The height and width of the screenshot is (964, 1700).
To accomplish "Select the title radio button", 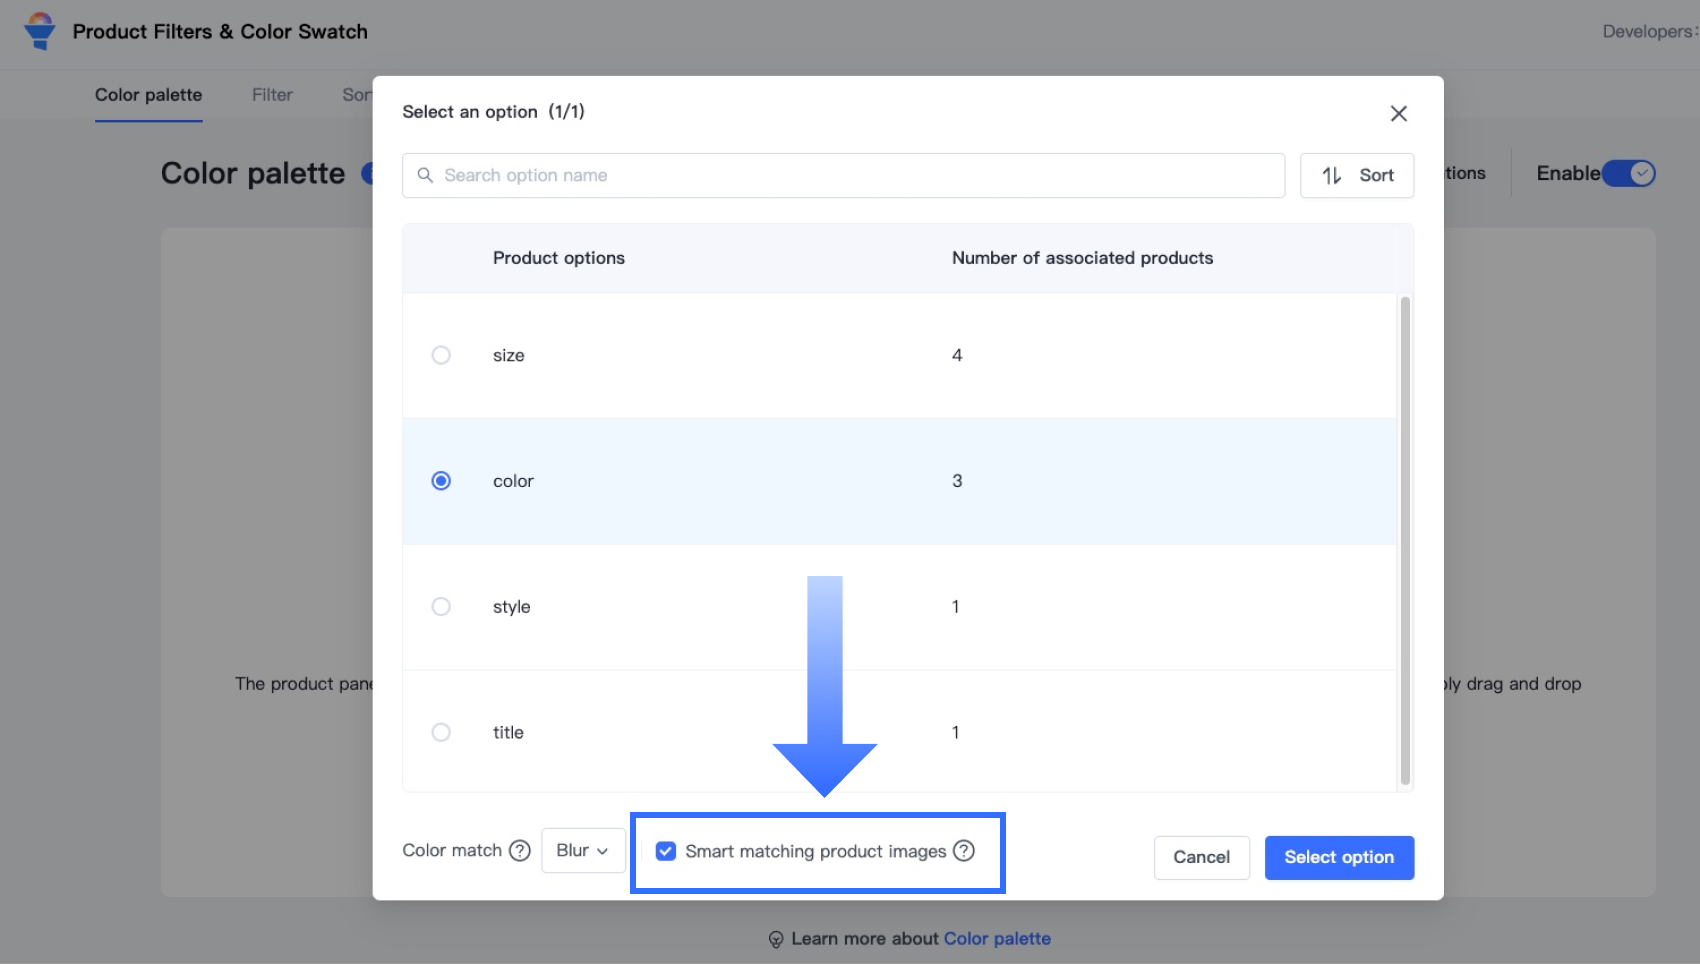I will (x=441, y=733).
